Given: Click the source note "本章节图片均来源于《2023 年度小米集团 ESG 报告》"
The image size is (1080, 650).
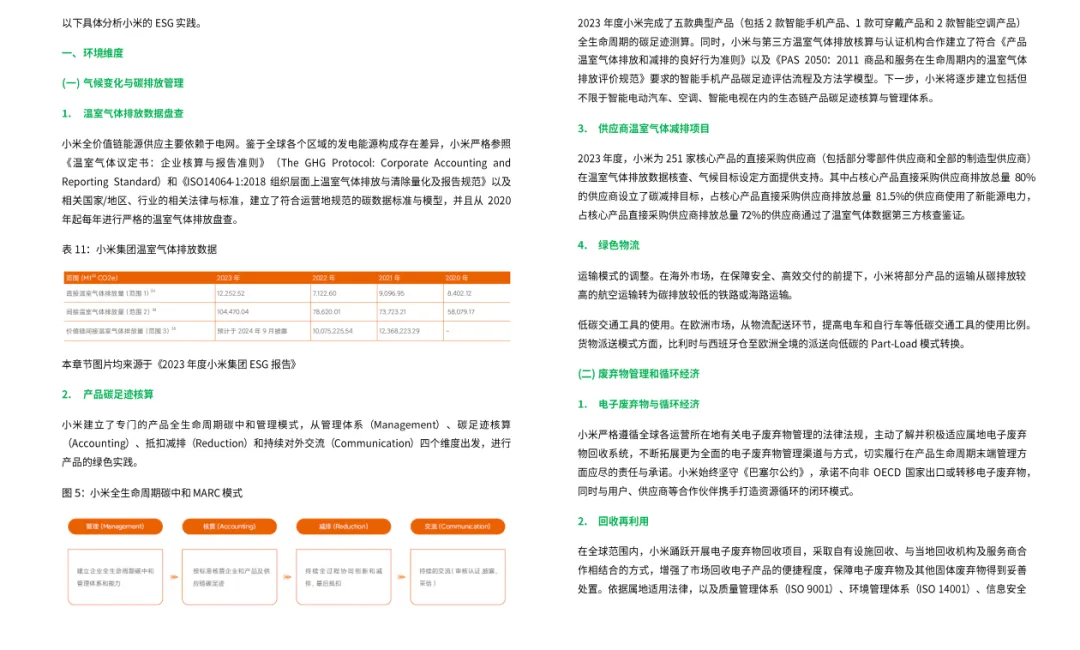Looking at the screenshot, I should (179, 364).
